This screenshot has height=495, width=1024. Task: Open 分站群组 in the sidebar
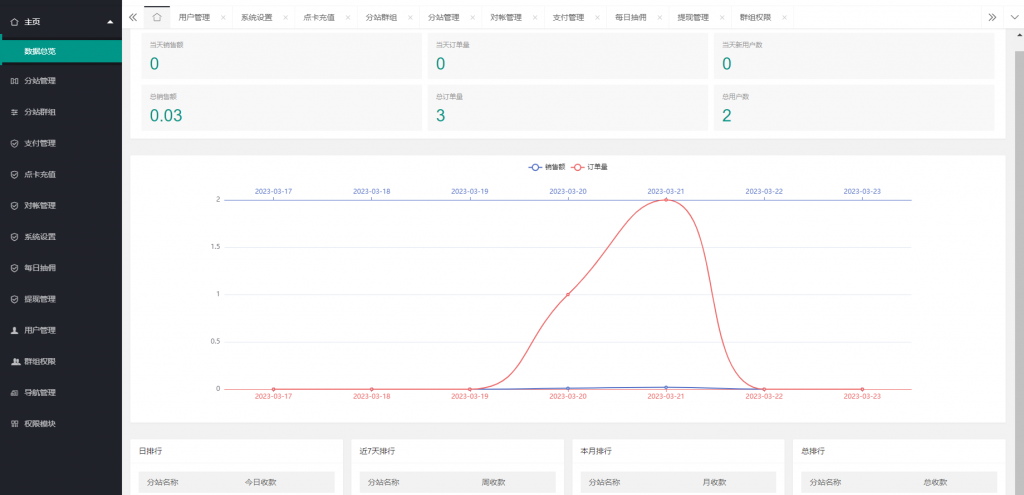point(61,112)
